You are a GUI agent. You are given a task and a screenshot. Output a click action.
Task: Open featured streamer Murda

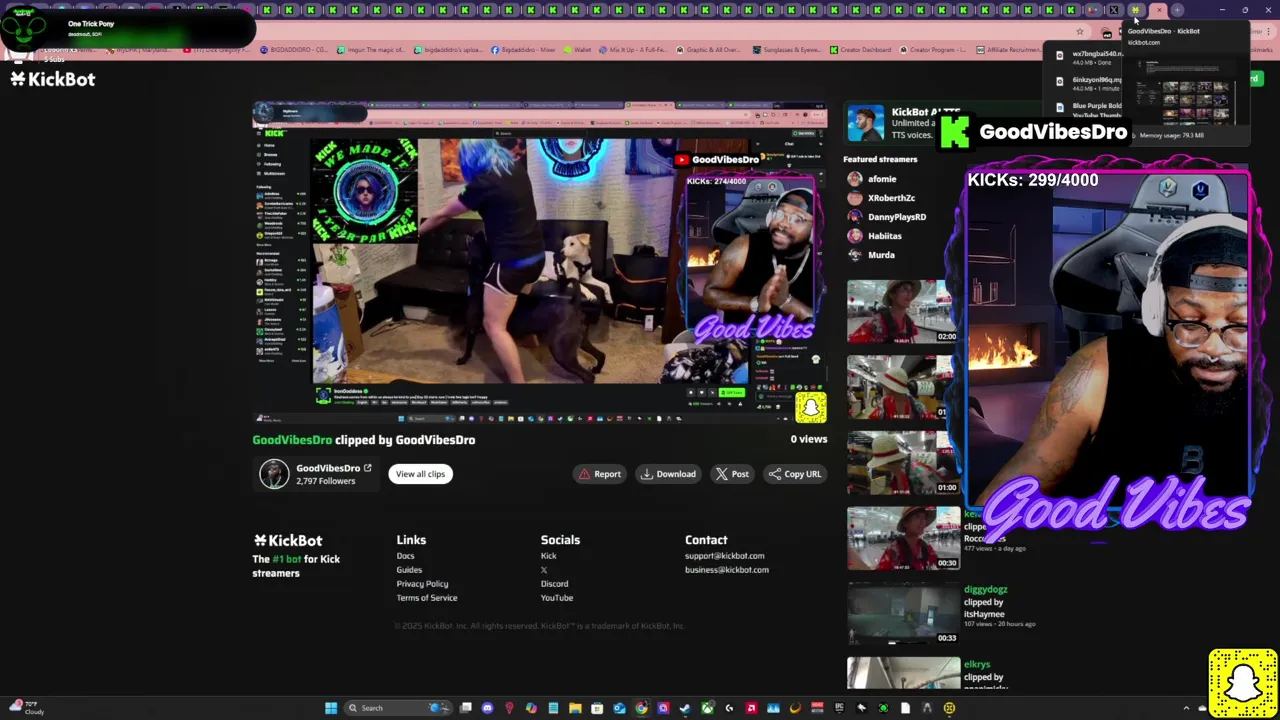pyautogui.click(x=881, y=255)
